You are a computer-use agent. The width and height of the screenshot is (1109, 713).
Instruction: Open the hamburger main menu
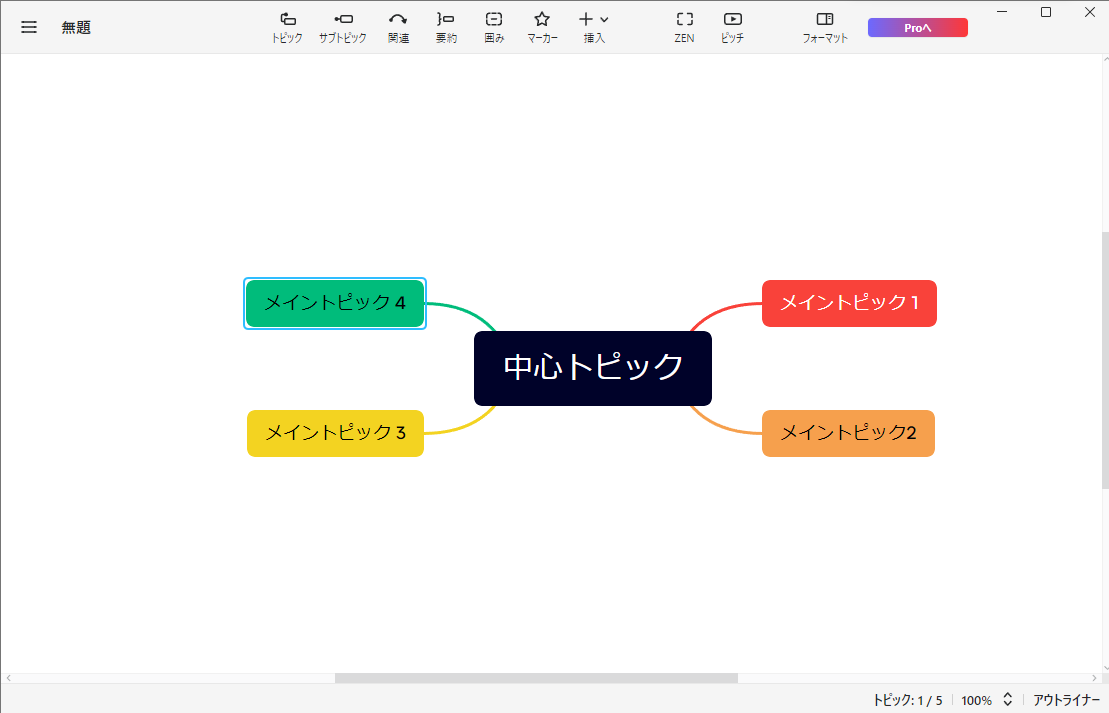pos(29,27)
